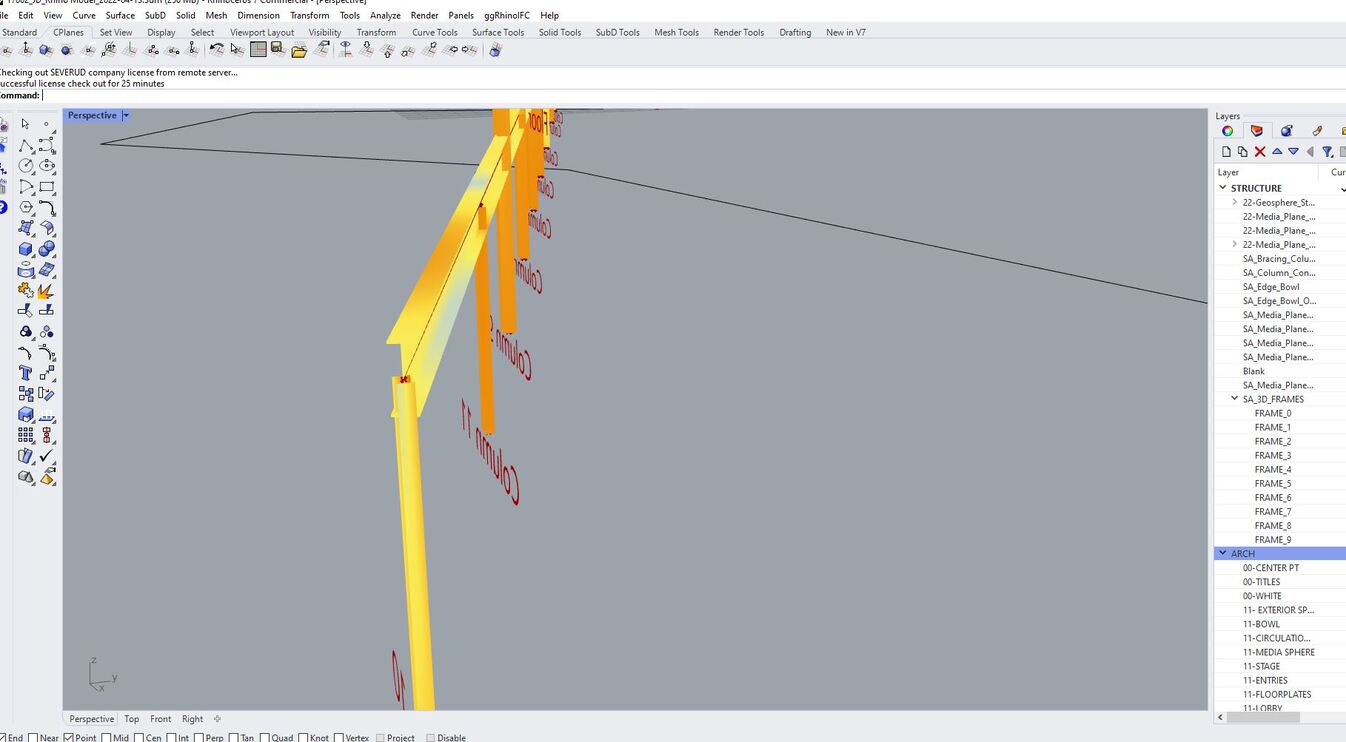Image resolution: width=1346 pixels, height=742 pixels.
Task: Click the help question mark icon
Action: click(x=3, y=208)
